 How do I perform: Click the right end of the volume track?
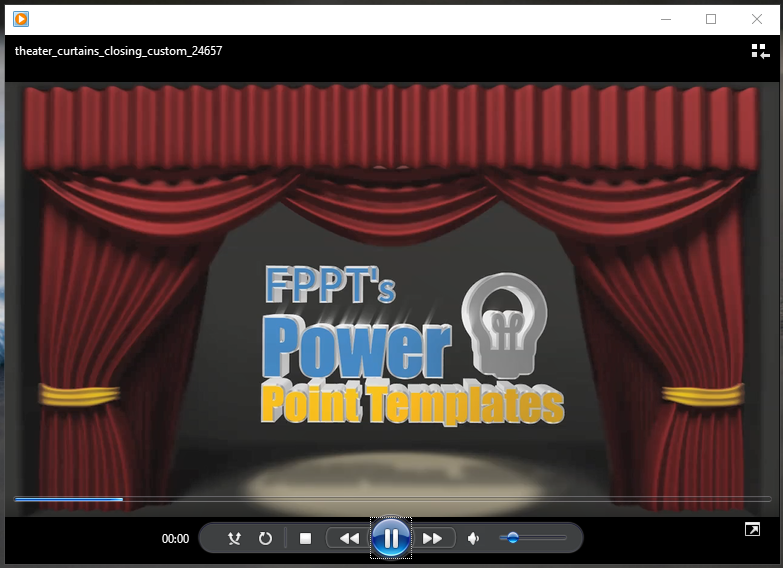pyautogui.click(x=563, y=538)
